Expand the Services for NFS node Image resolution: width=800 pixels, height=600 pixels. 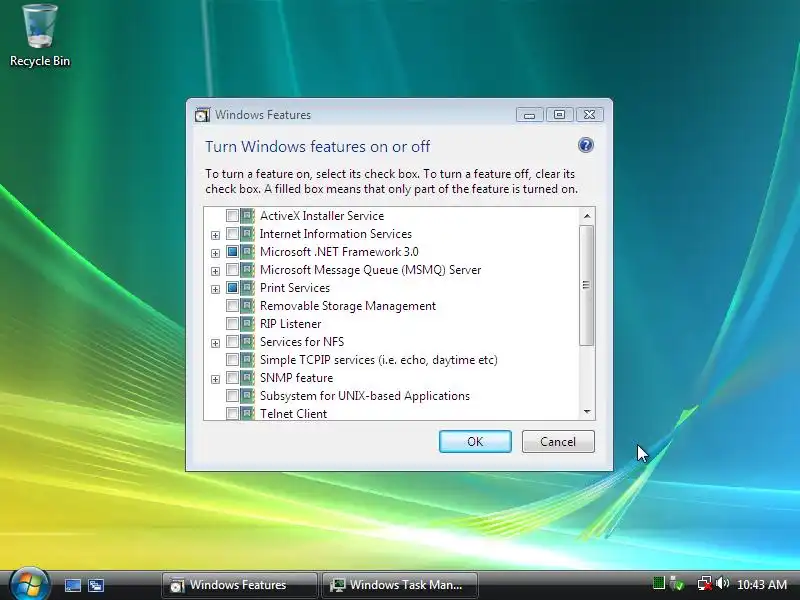(x=215, y=343)
